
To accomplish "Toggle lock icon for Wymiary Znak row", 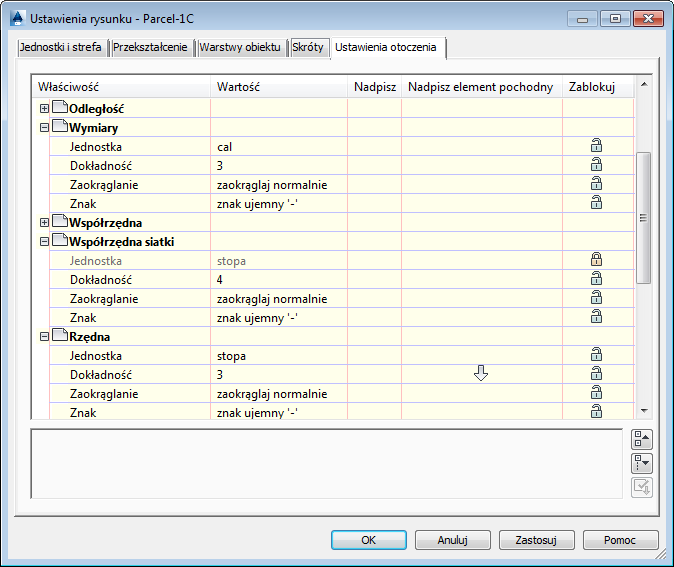I will click(x=596, y=203).
